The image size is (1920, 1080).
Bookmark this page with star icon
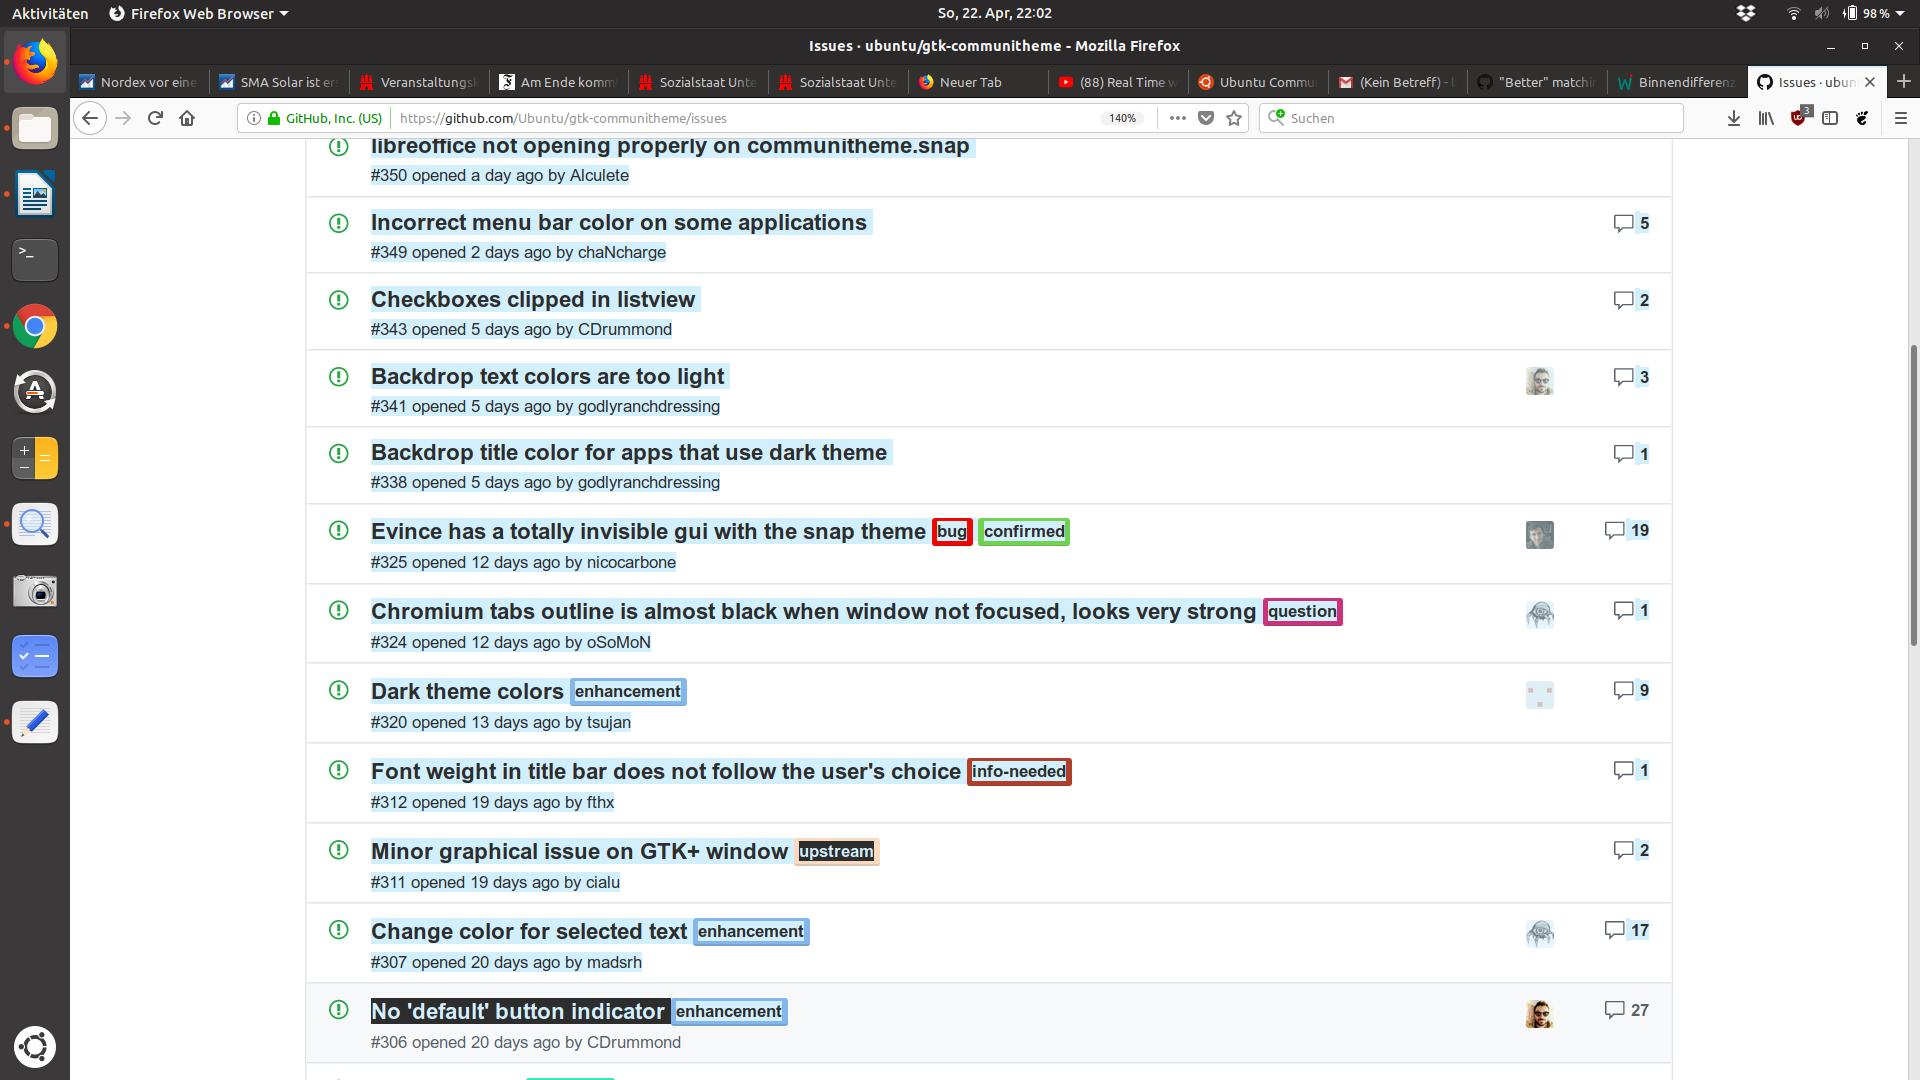click(x=1234, y=118)
